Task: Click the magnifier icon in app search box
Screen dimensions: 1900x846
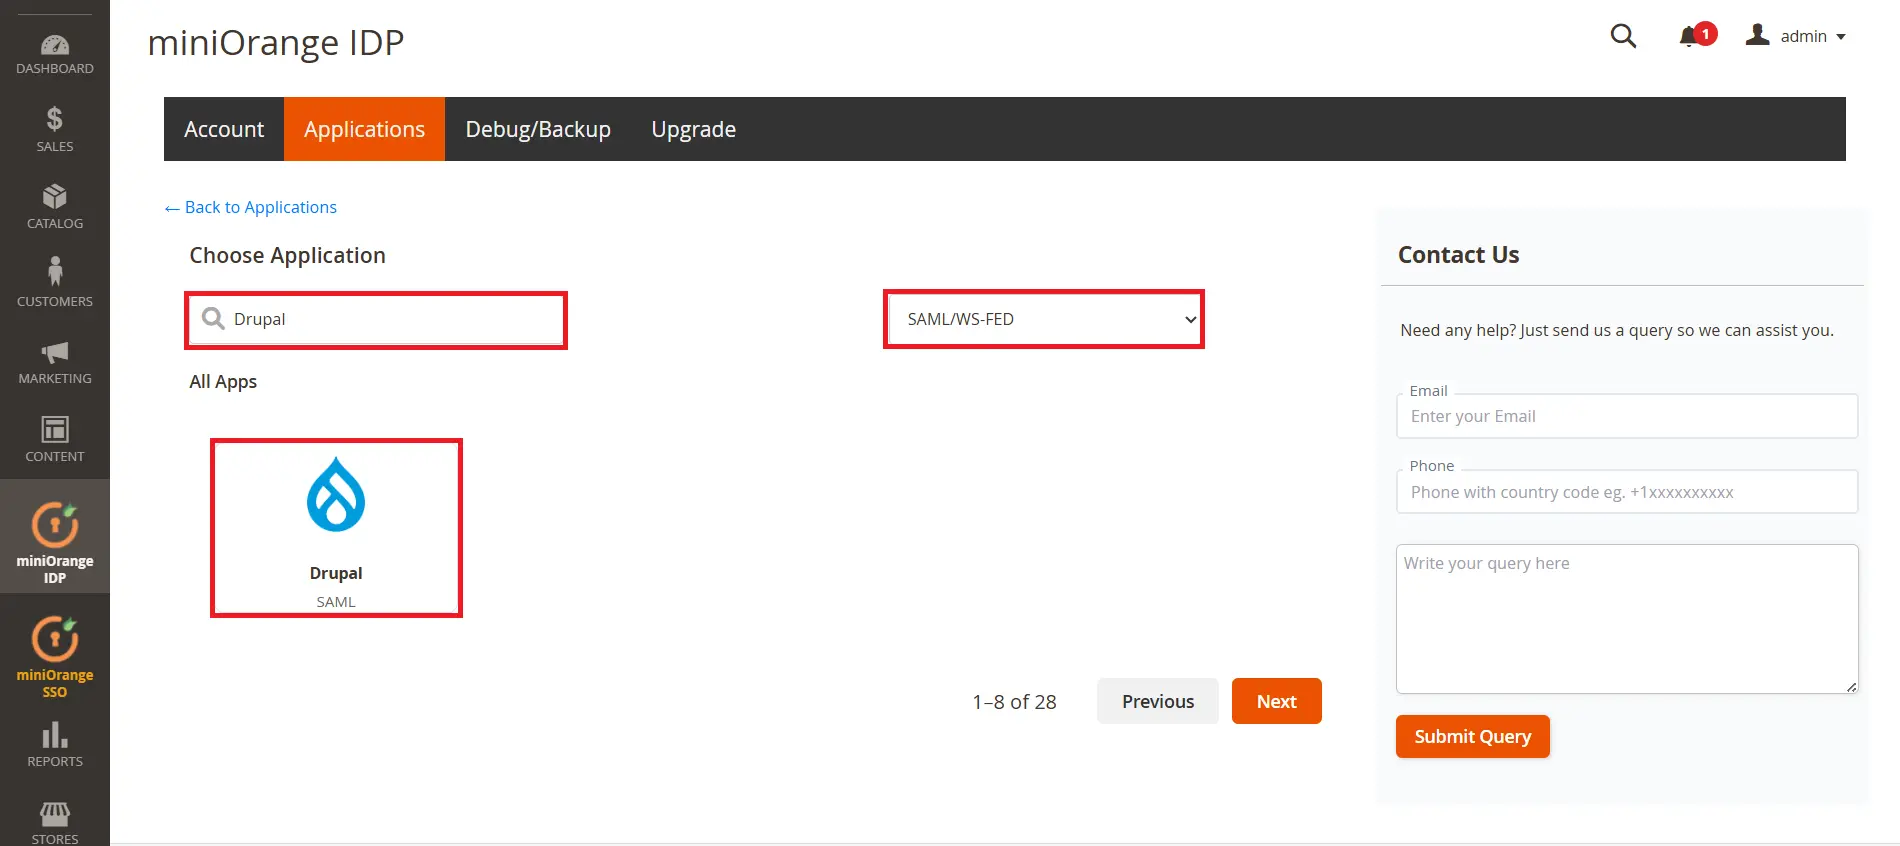Action: pos(213,318)
